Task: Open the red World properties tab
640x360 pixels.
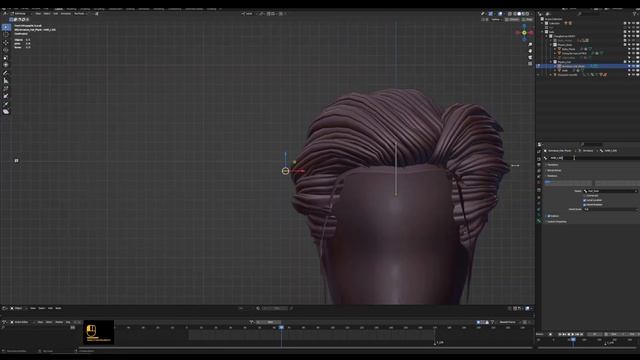Action: pos(539,182)
